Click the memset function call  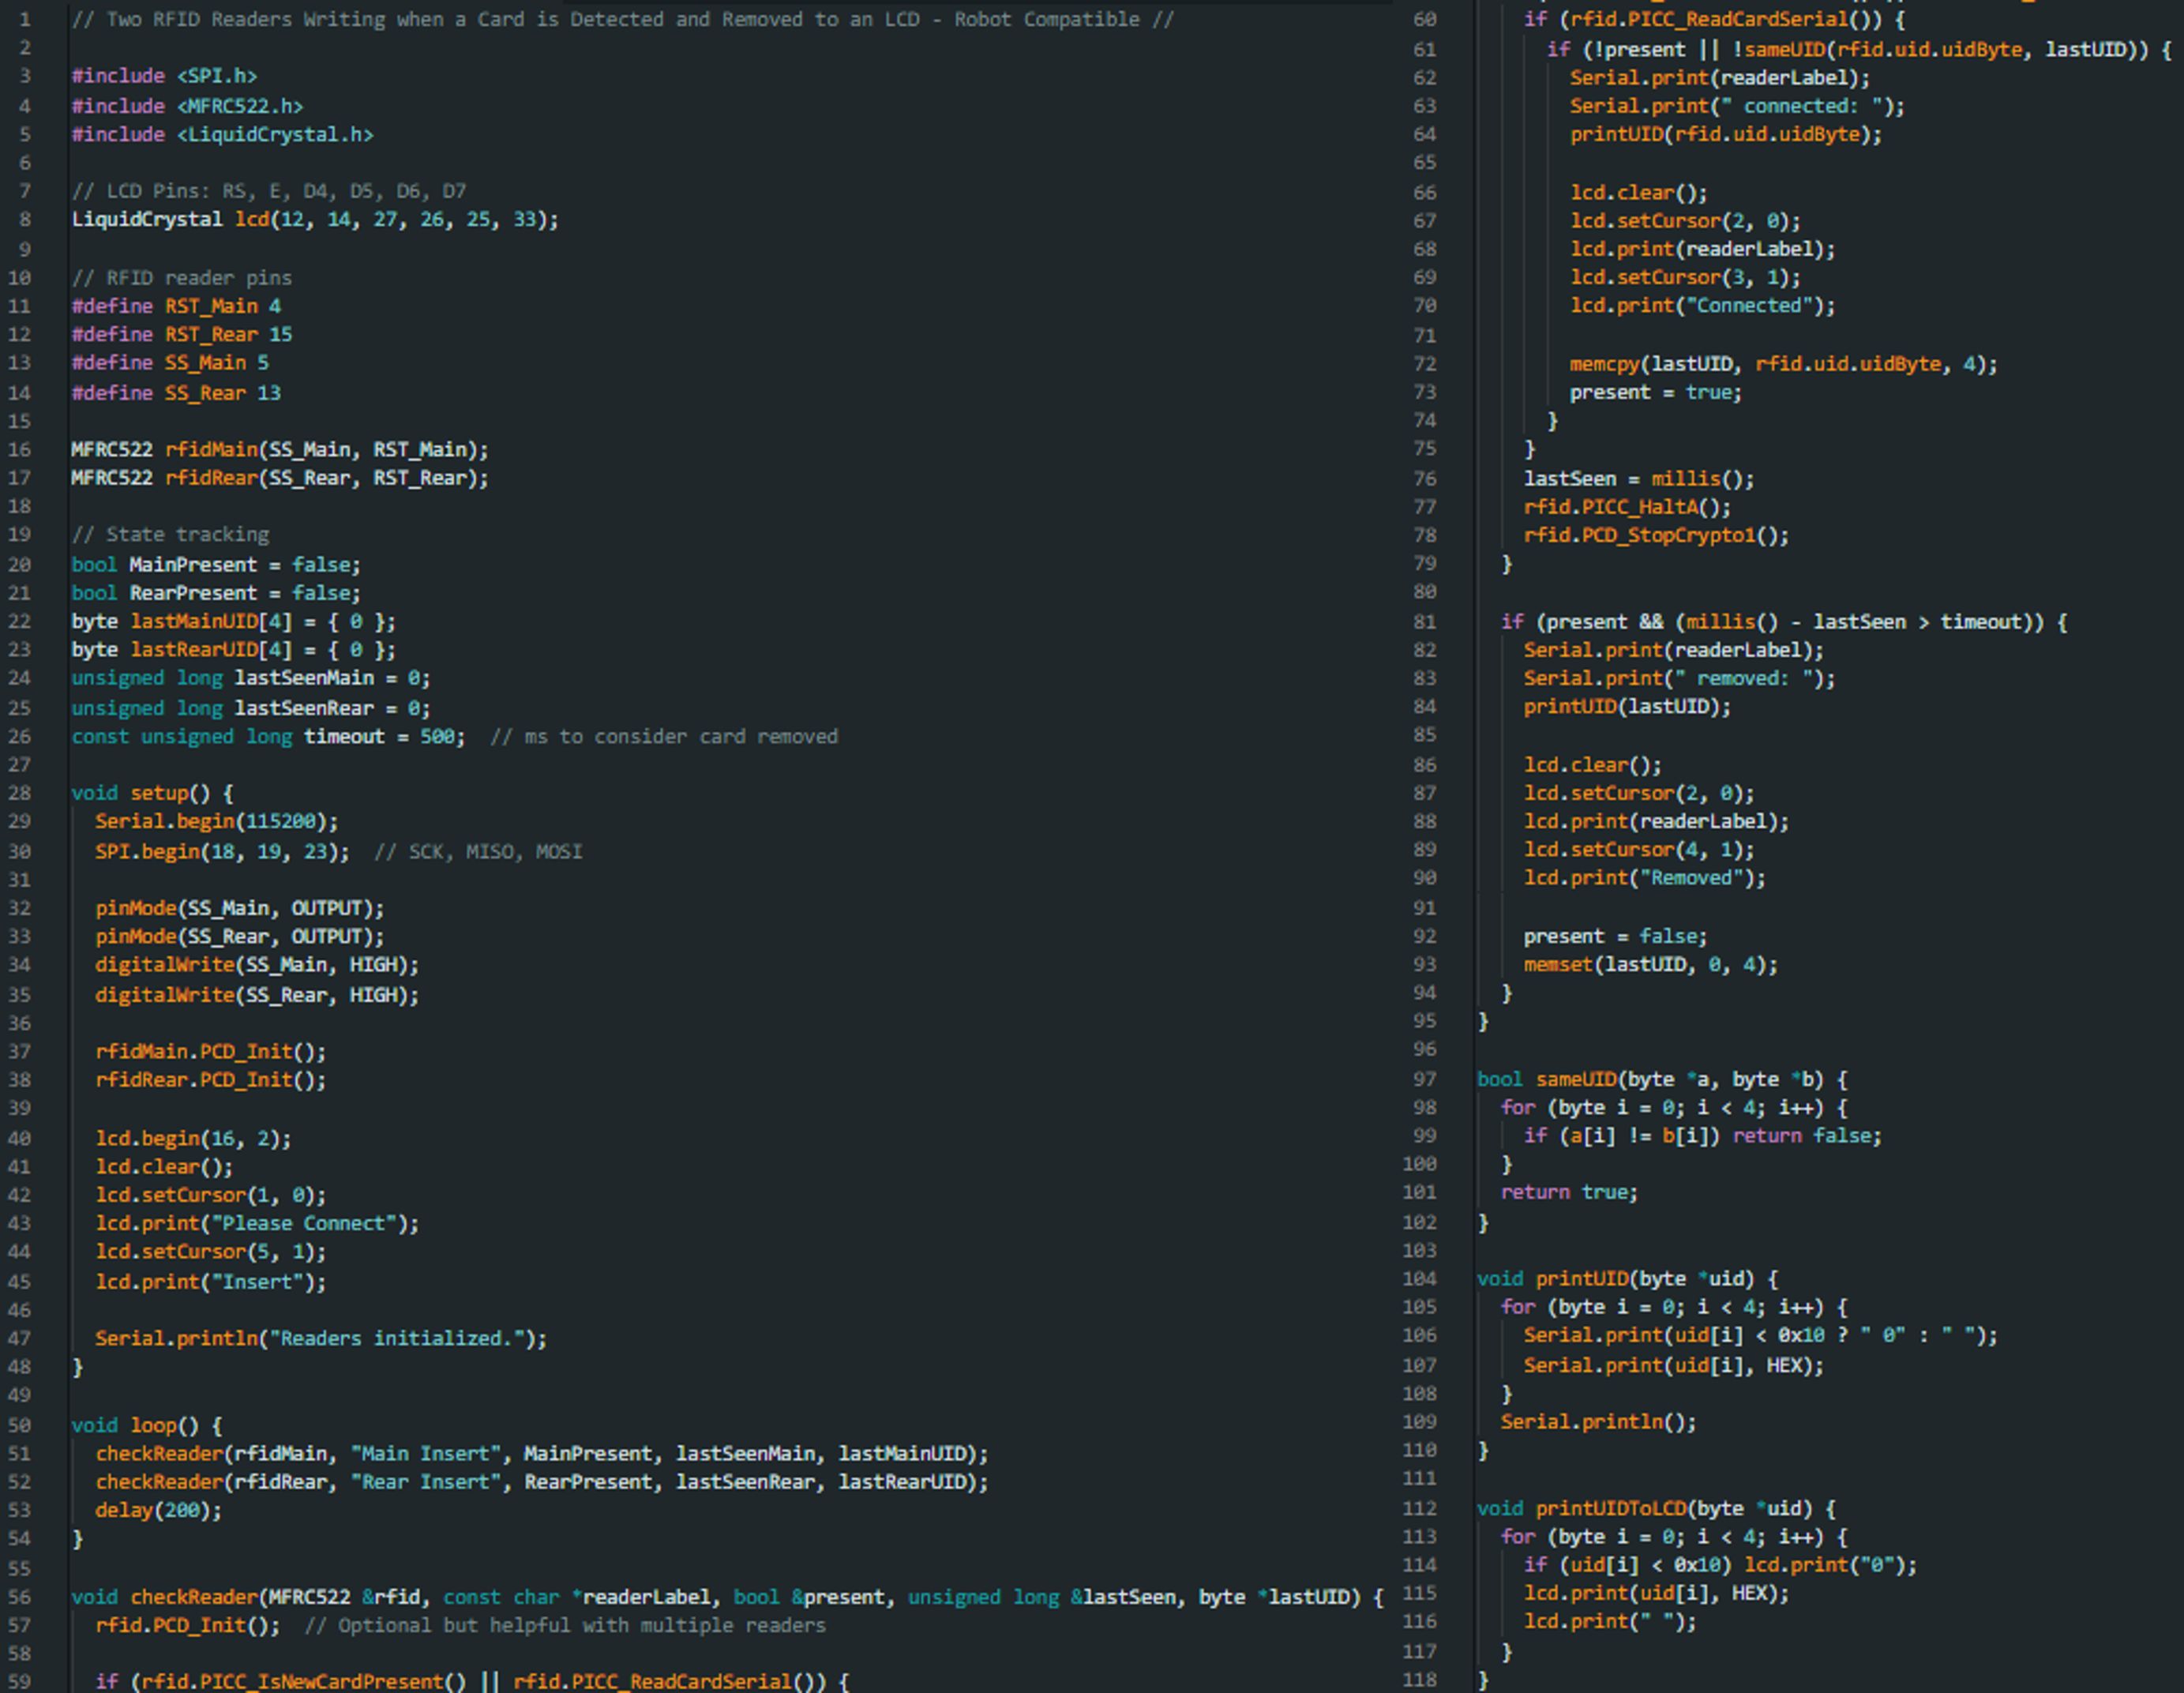coord(1557,965)
